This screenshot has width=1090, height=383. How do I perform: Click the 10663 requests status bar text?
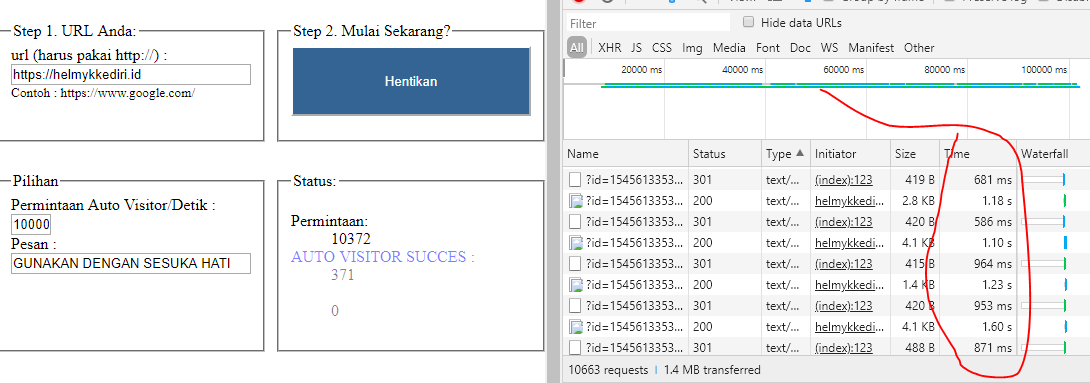click(x=608, y=370)
